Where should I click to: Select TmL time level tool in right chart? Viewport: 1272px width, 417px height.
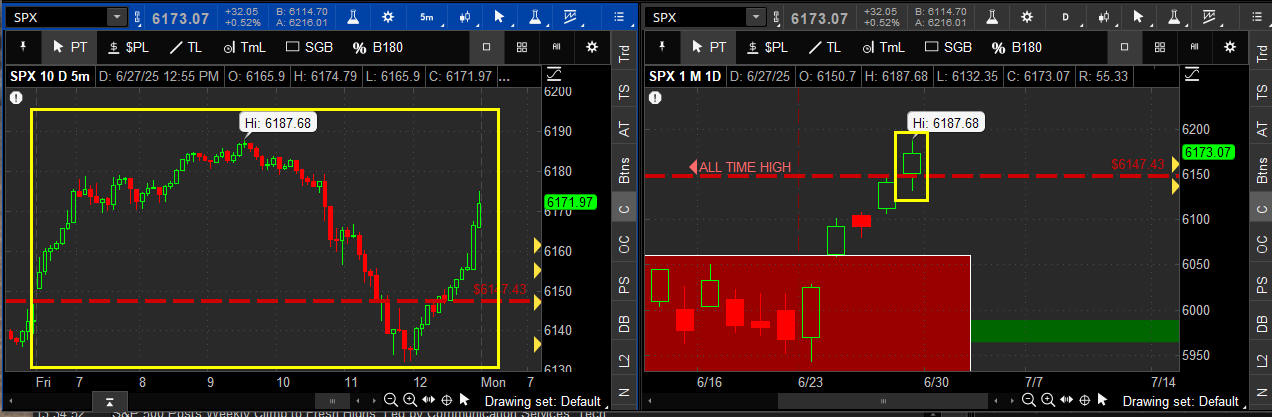click(882, 47)
